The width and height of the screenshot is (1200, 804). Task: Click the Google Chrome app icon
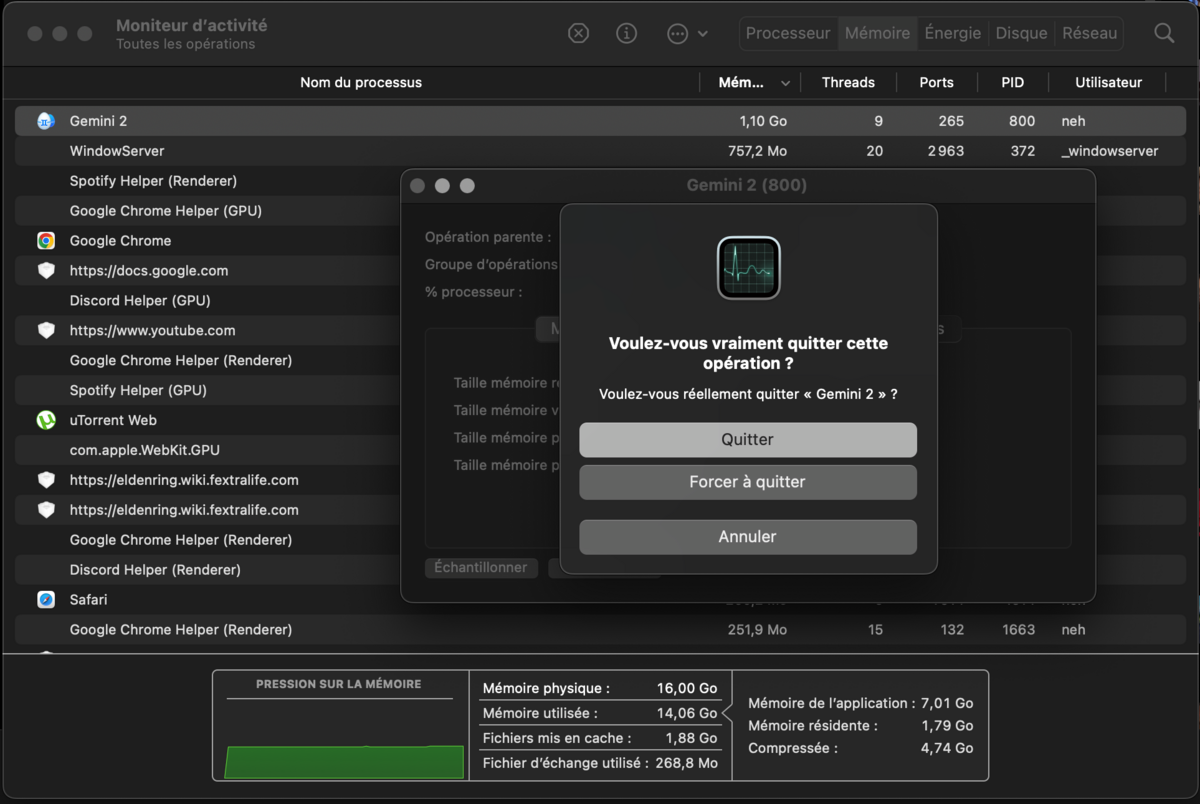(x=46, y=241)
